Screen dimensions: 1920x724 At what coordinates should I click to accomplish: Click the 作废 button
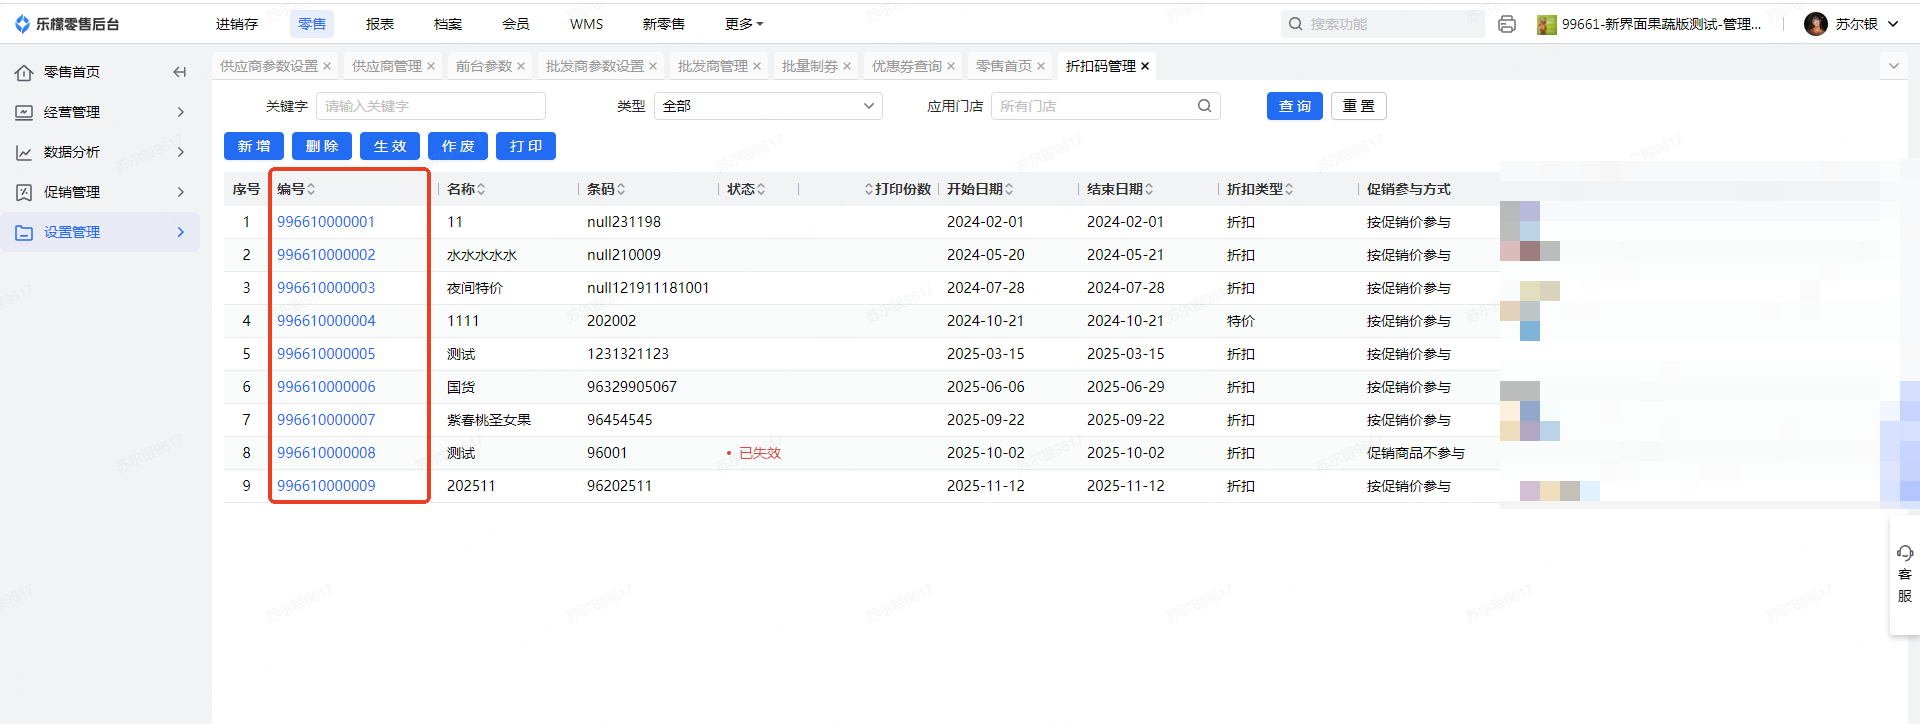pyautogui.click(x=458, y=146)
